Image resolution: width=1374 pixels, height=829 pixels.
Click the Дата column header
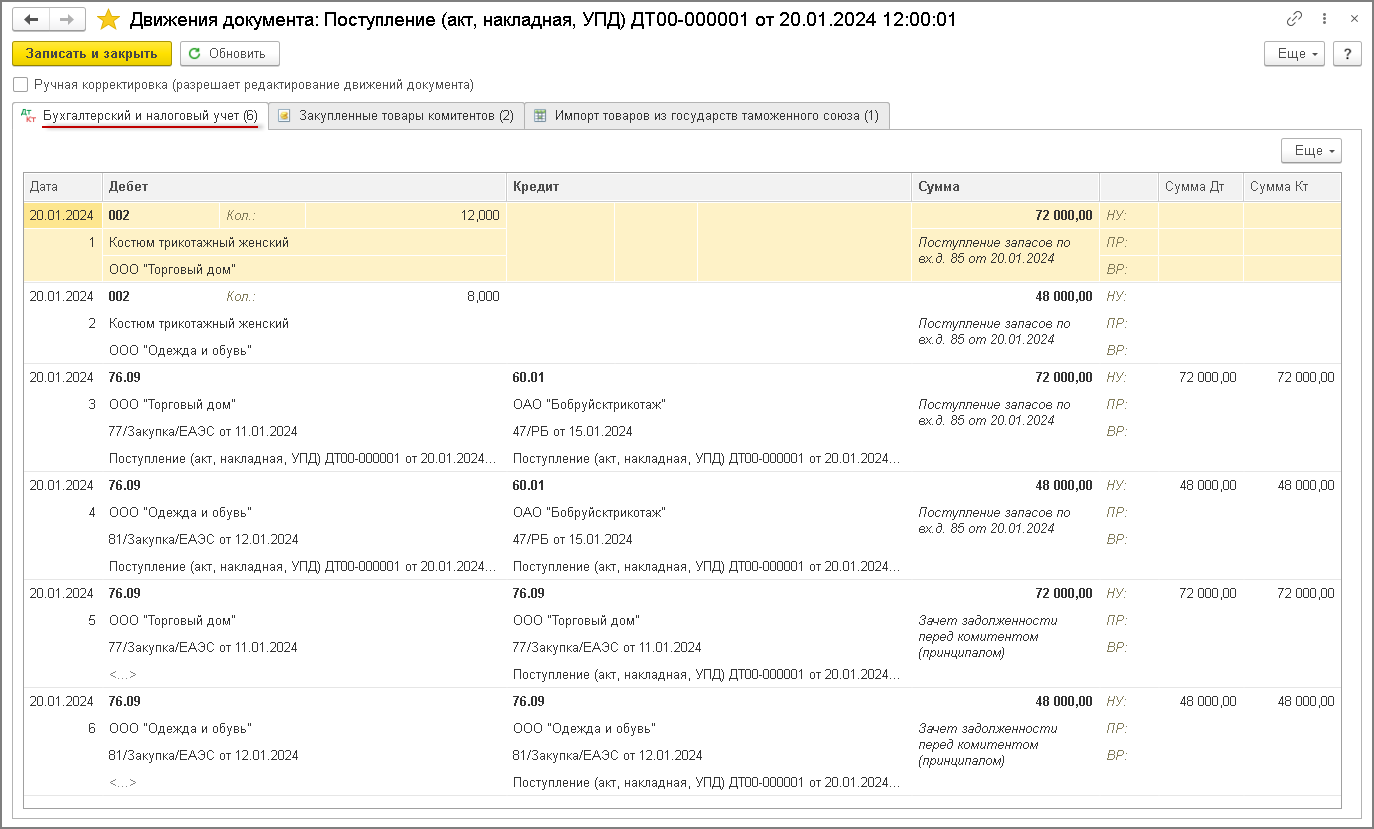63,187
